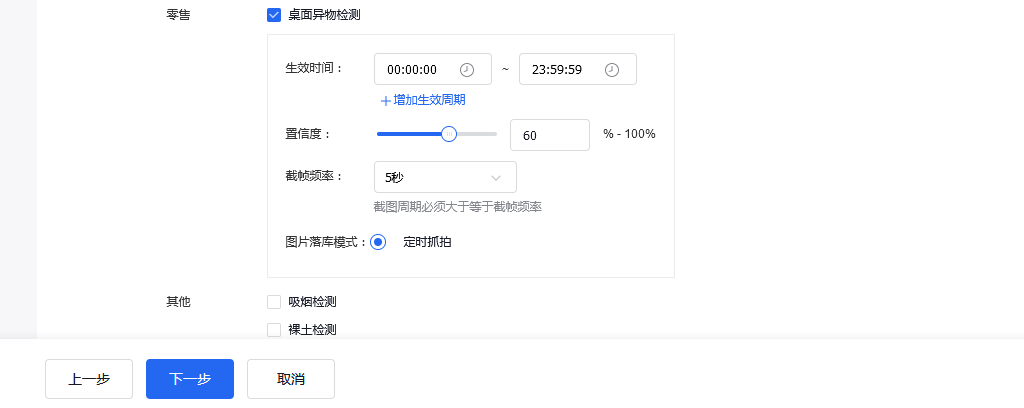Click the grey end of the 置信度 slider track
The width and height of the screenshot is (1024, 408).
[477, 134]
